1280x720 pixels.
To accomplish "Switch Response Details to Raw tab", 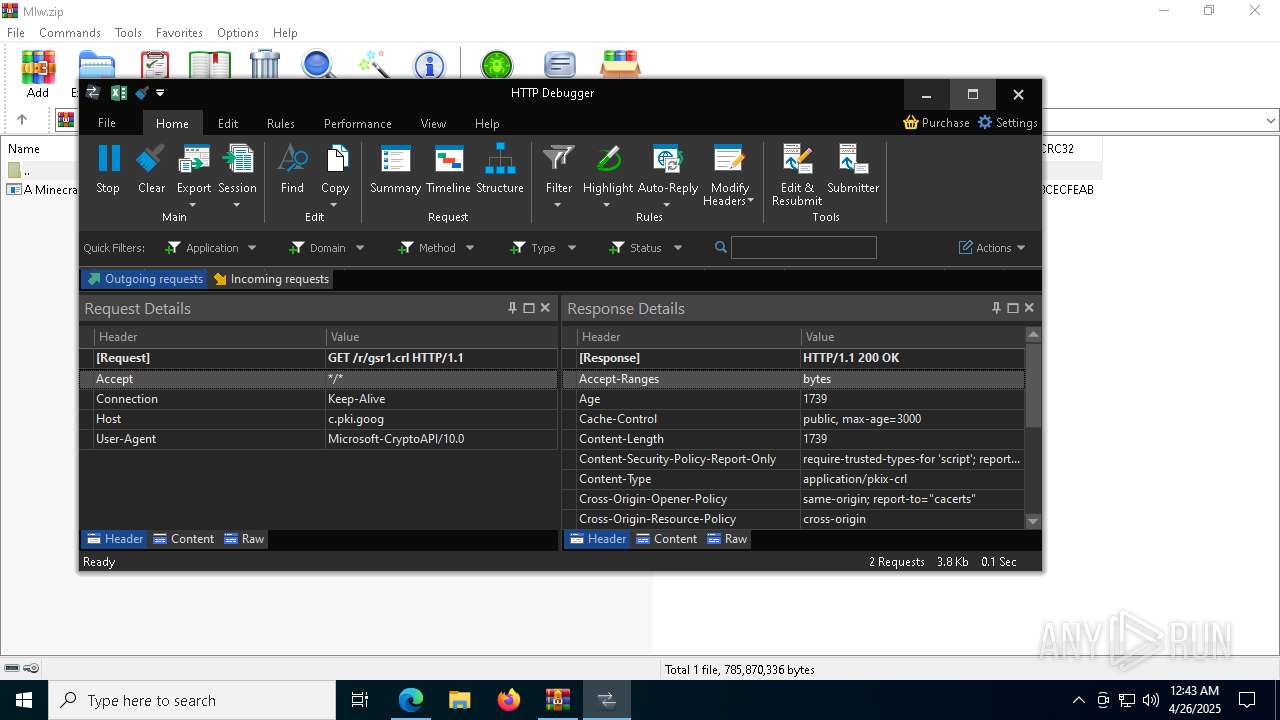I will point(727,539).
